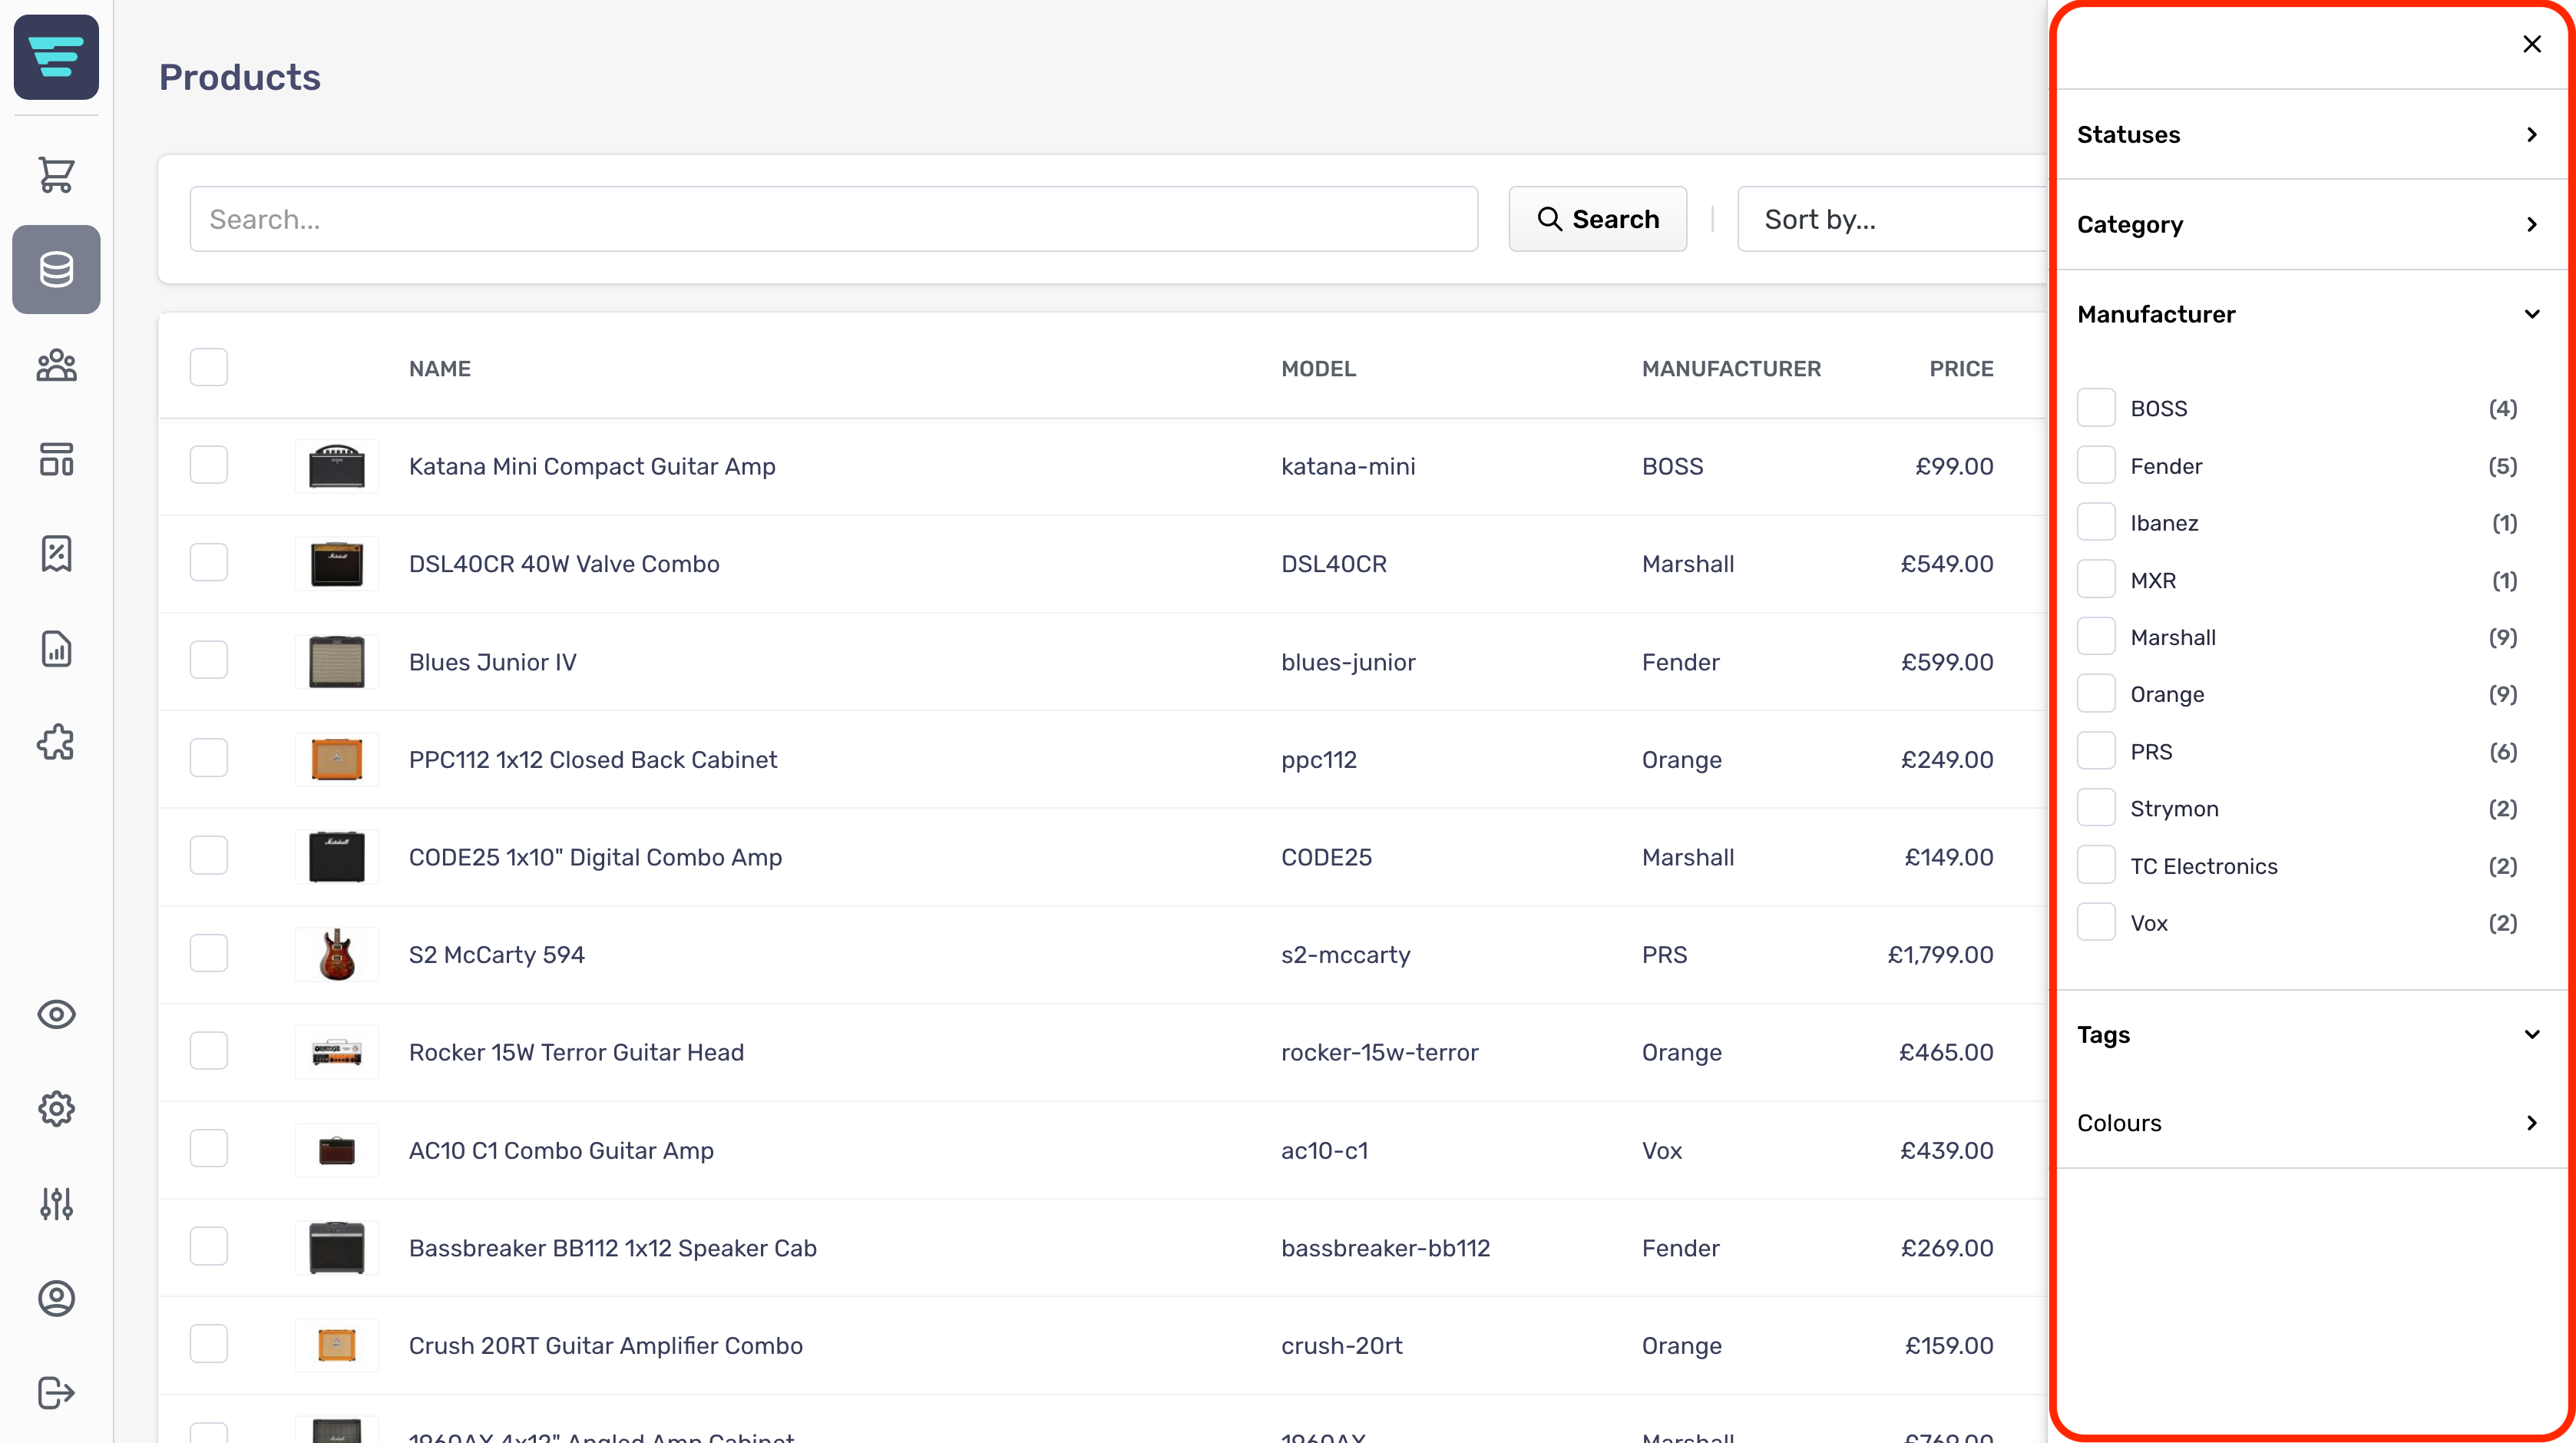This screenshot has height=1443, width=2576.
Task: Open the S2 McCarty 594 guitar thumbnail
Action: pos(337,954)
